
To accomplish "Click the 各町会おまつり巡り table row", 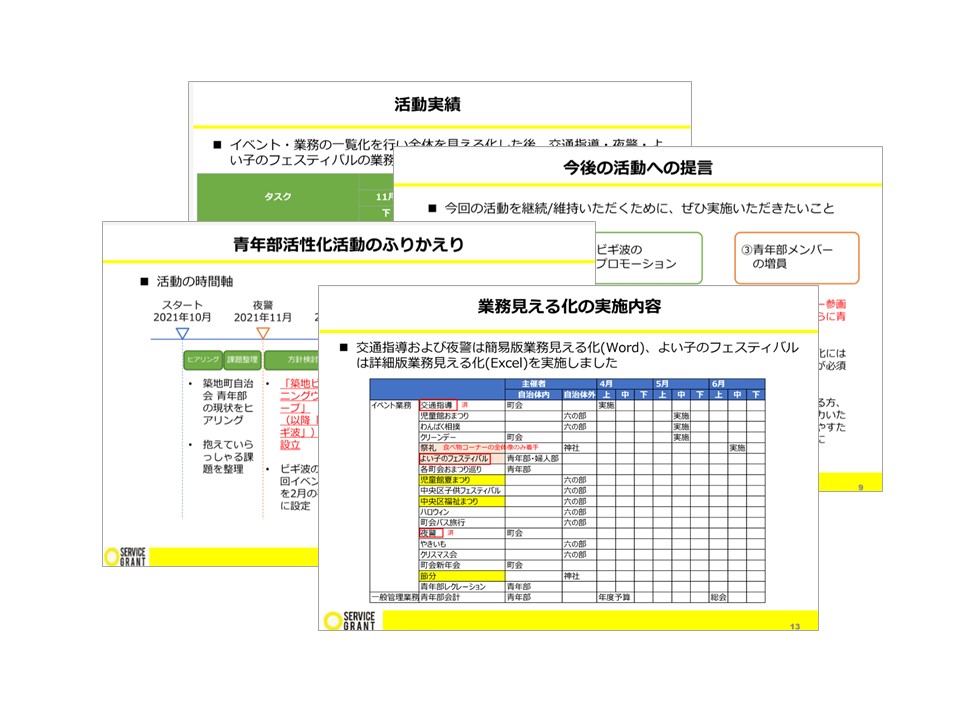I will [x=592, y=470].
